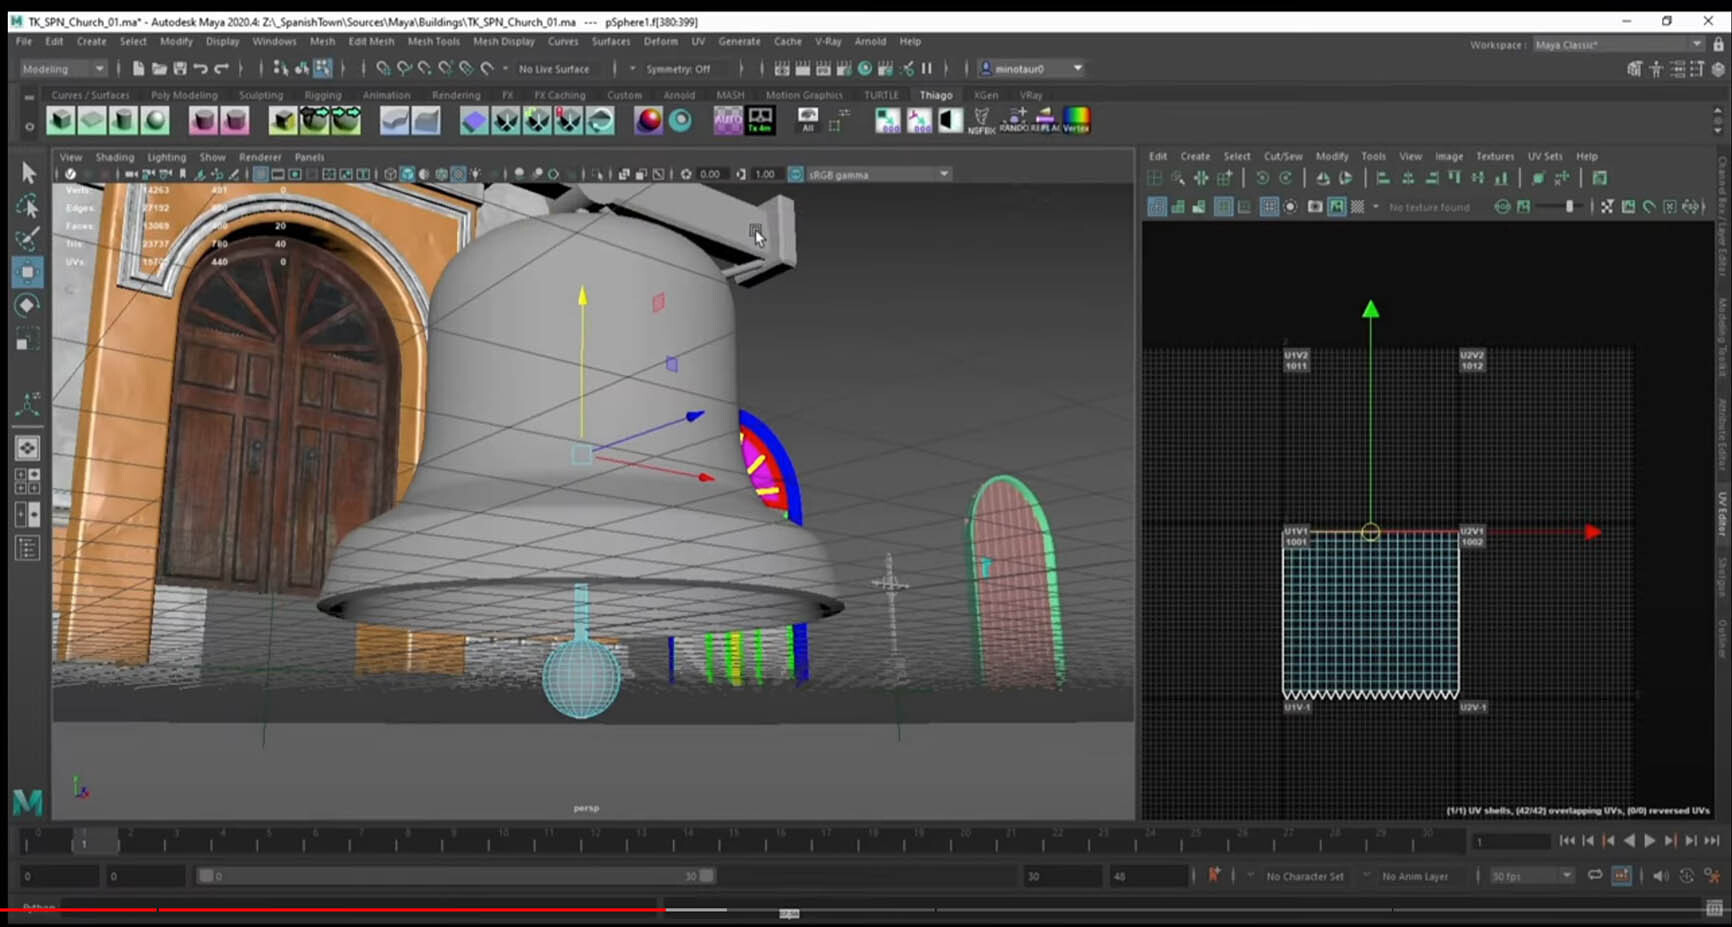Click the polygon cube shelf icon

(61, 121)
